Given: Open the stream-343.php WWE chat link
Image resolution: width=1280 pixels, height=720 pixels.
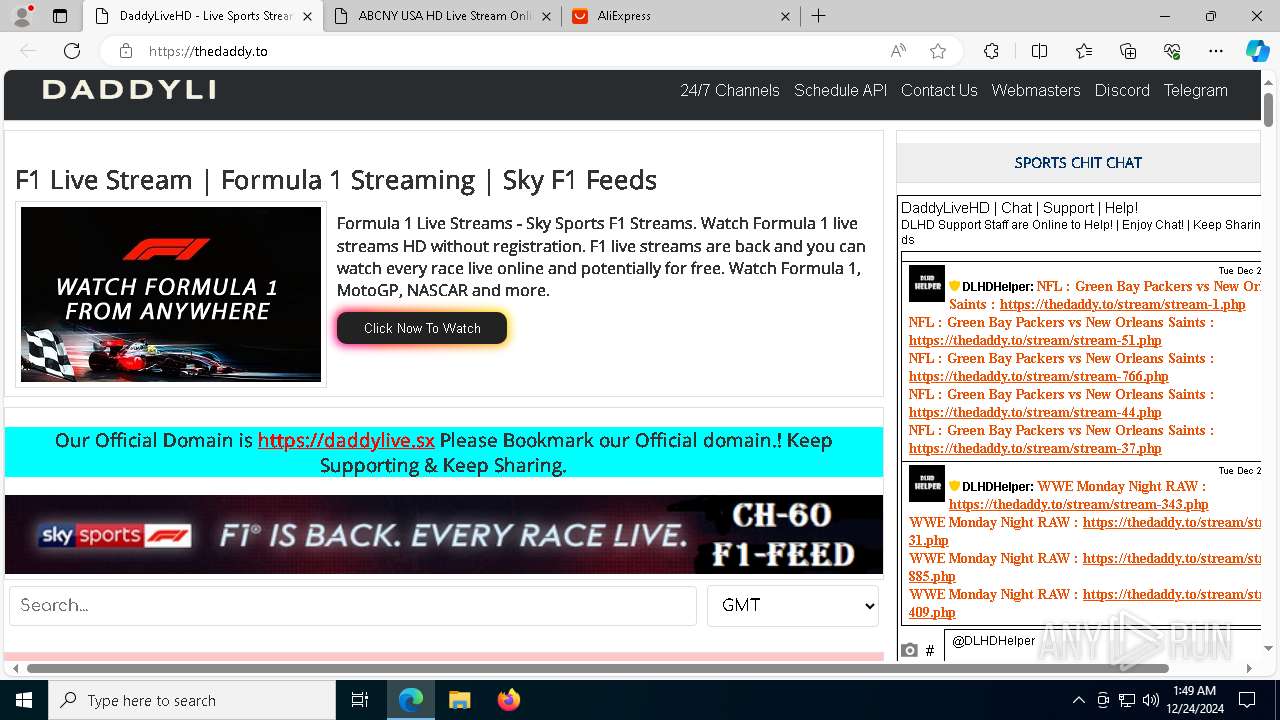Looking at the screenshot, I should click(1078, 505).
